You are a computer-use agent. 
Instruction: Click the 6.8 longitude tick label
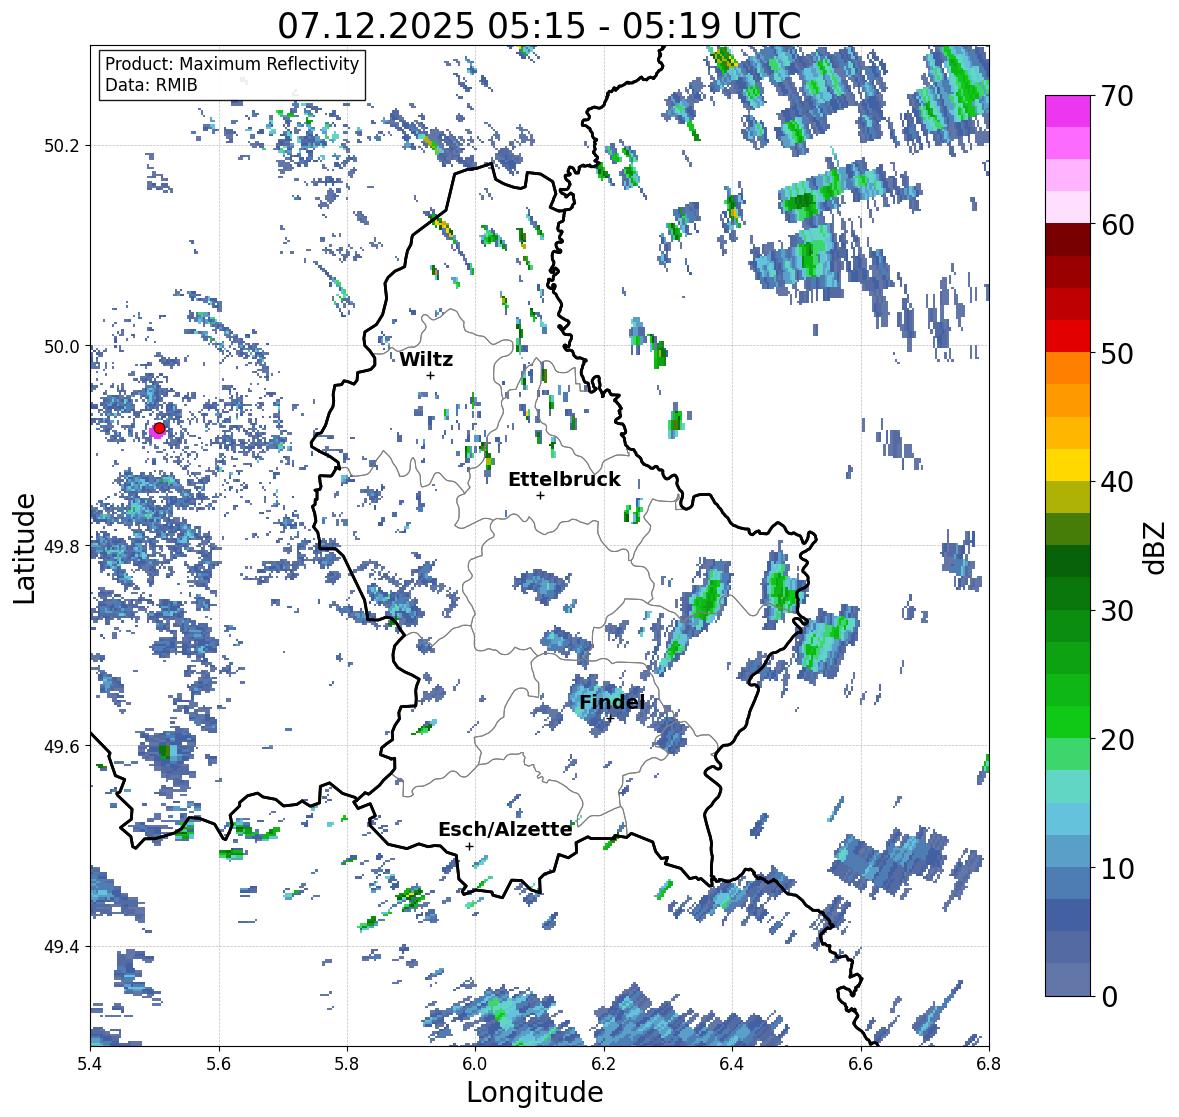point(989,1064)
